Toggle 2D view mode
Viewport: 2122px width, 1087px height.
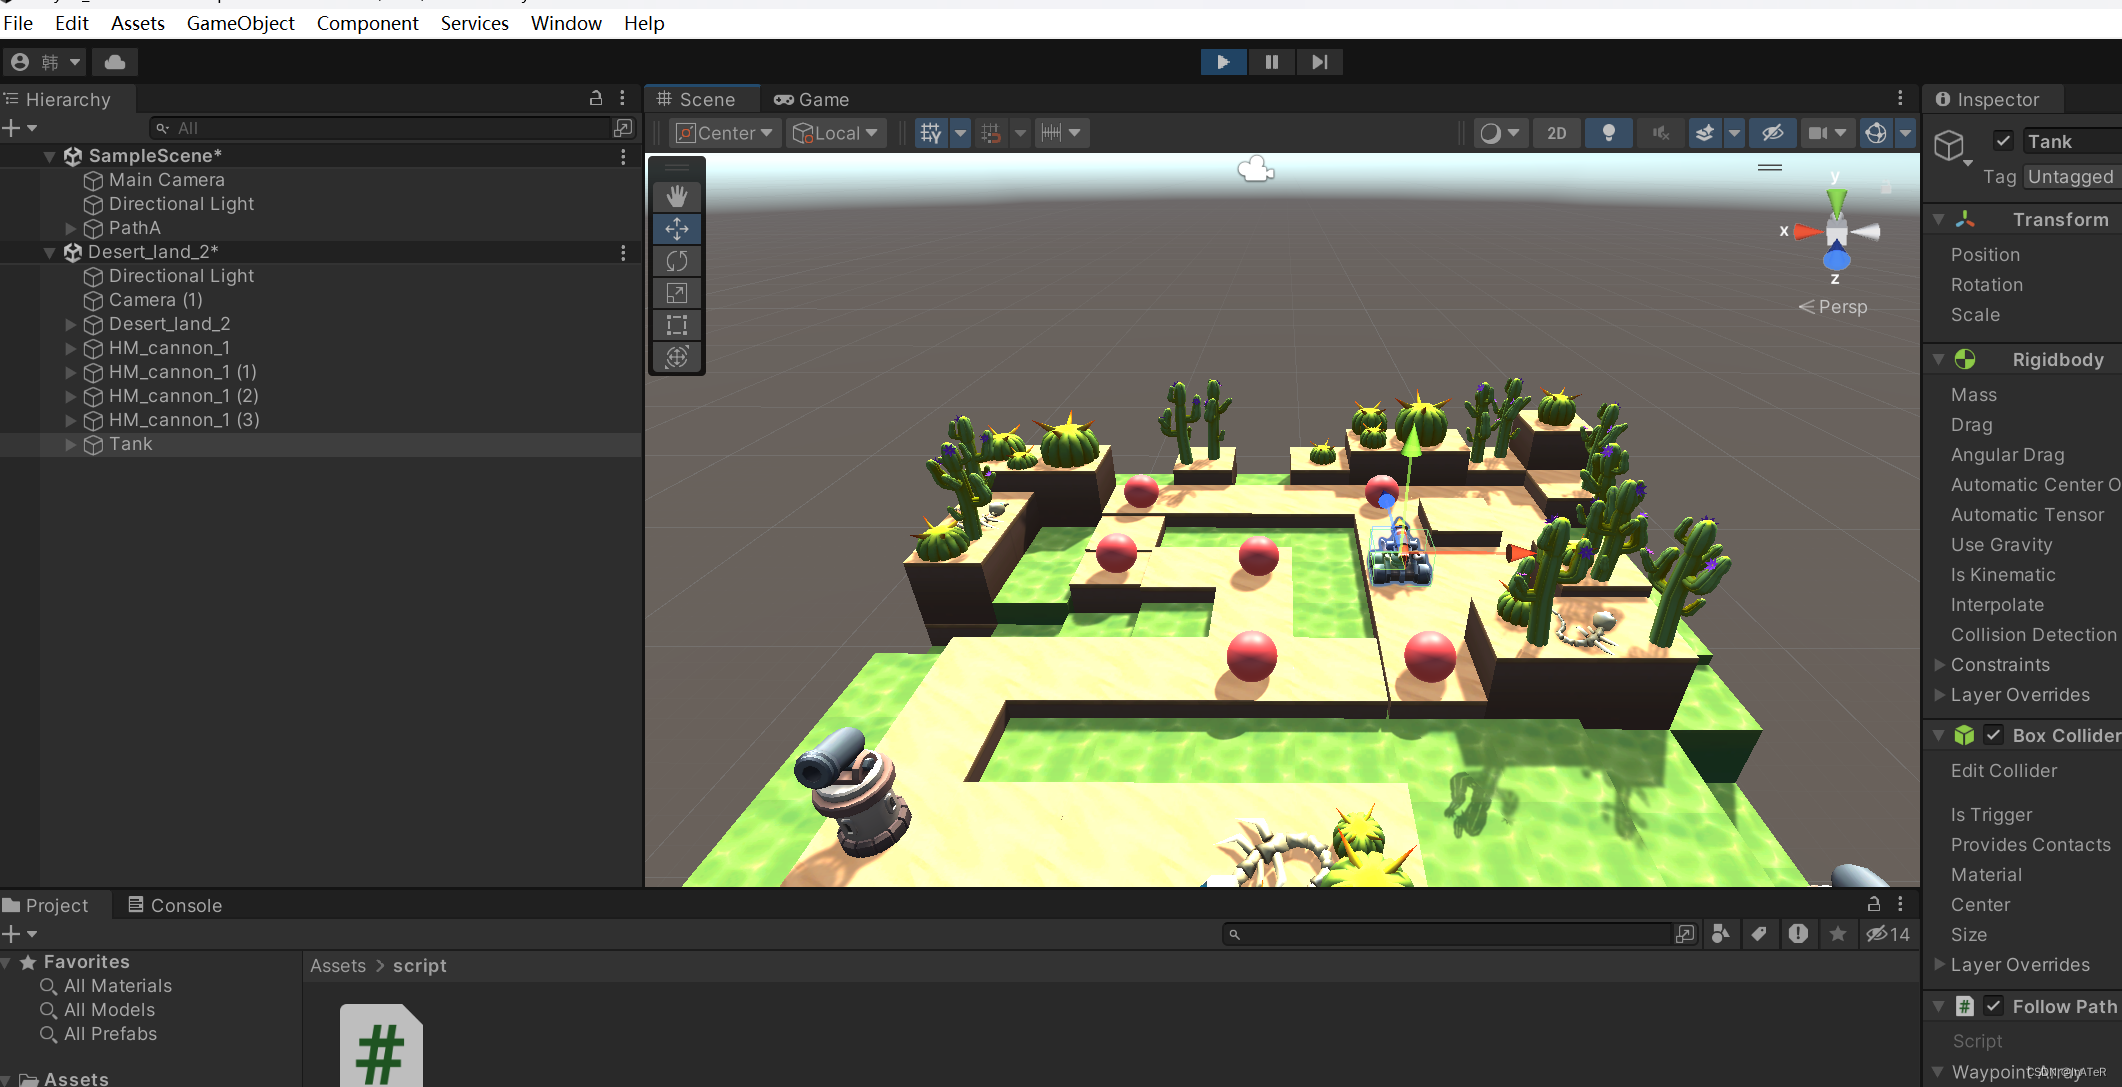tap(1556, 133)
